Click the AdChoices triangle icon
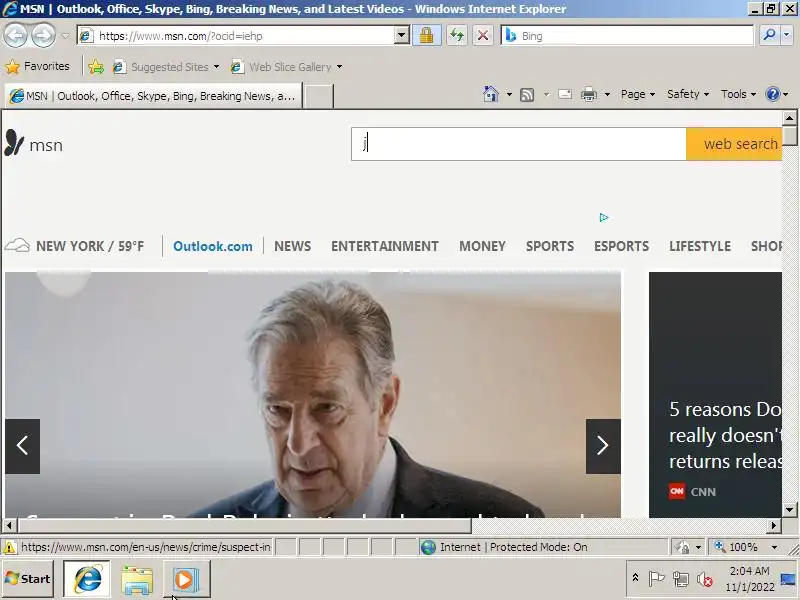This screenshot has width=800, height=600. pos(604,218)
